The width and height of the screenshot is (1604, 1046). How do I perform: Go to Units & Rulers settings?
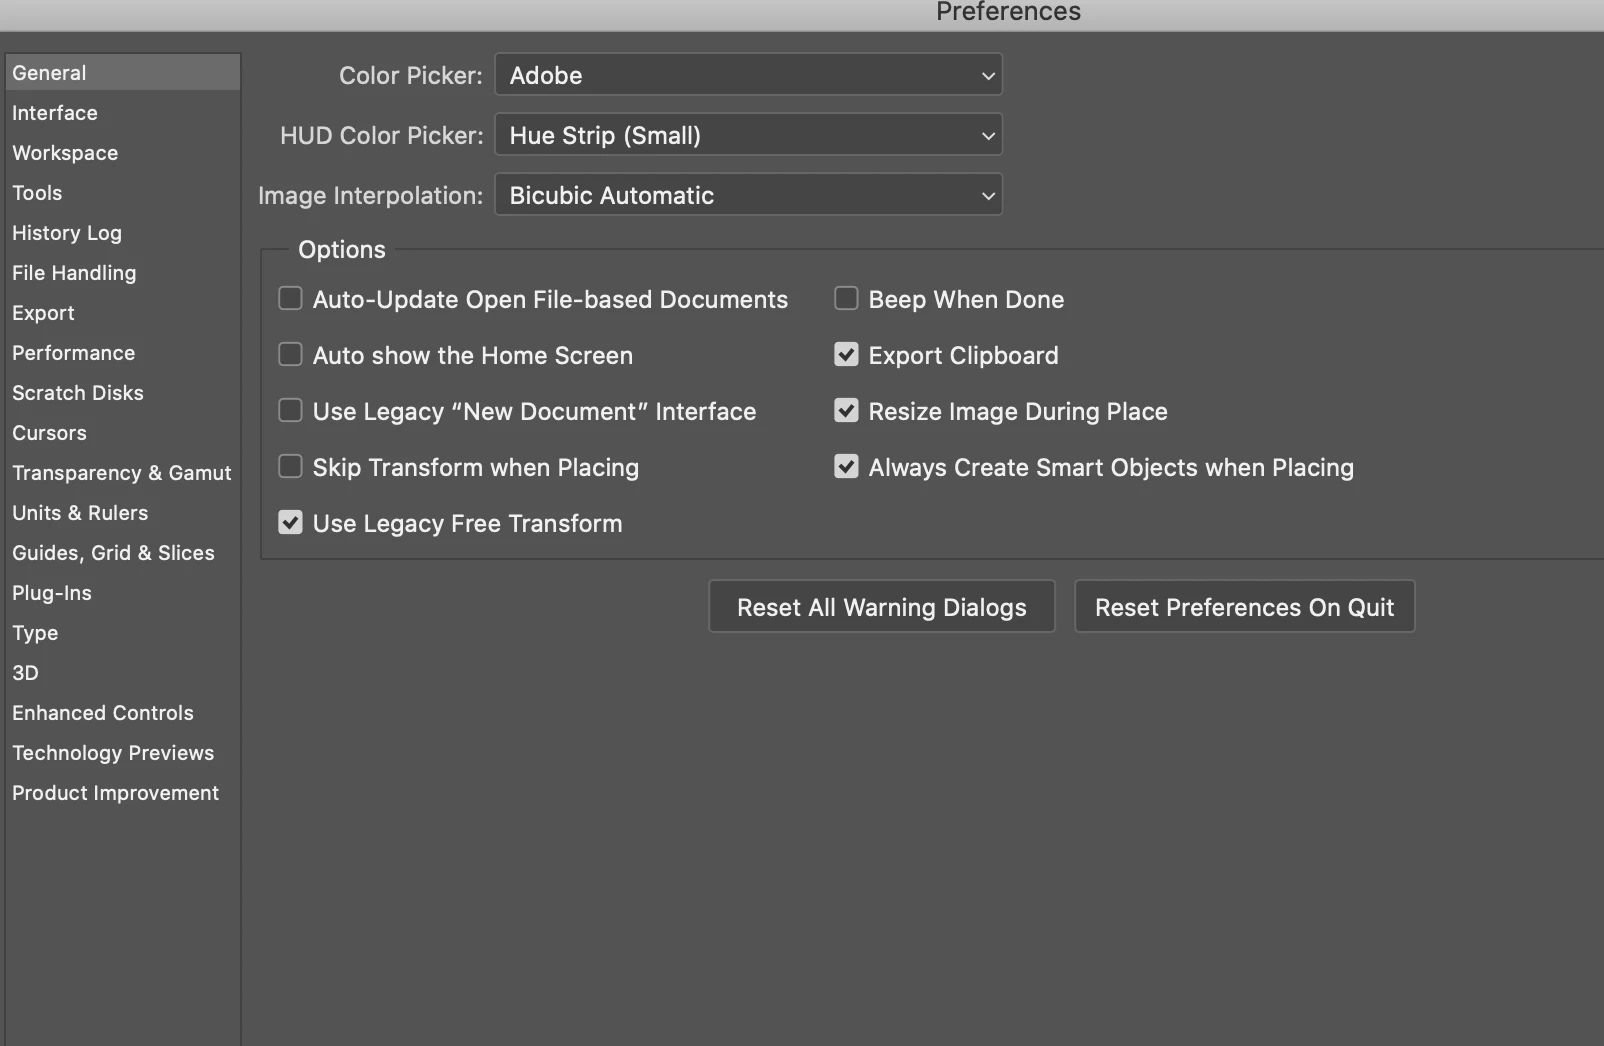(x=80, y=513)
